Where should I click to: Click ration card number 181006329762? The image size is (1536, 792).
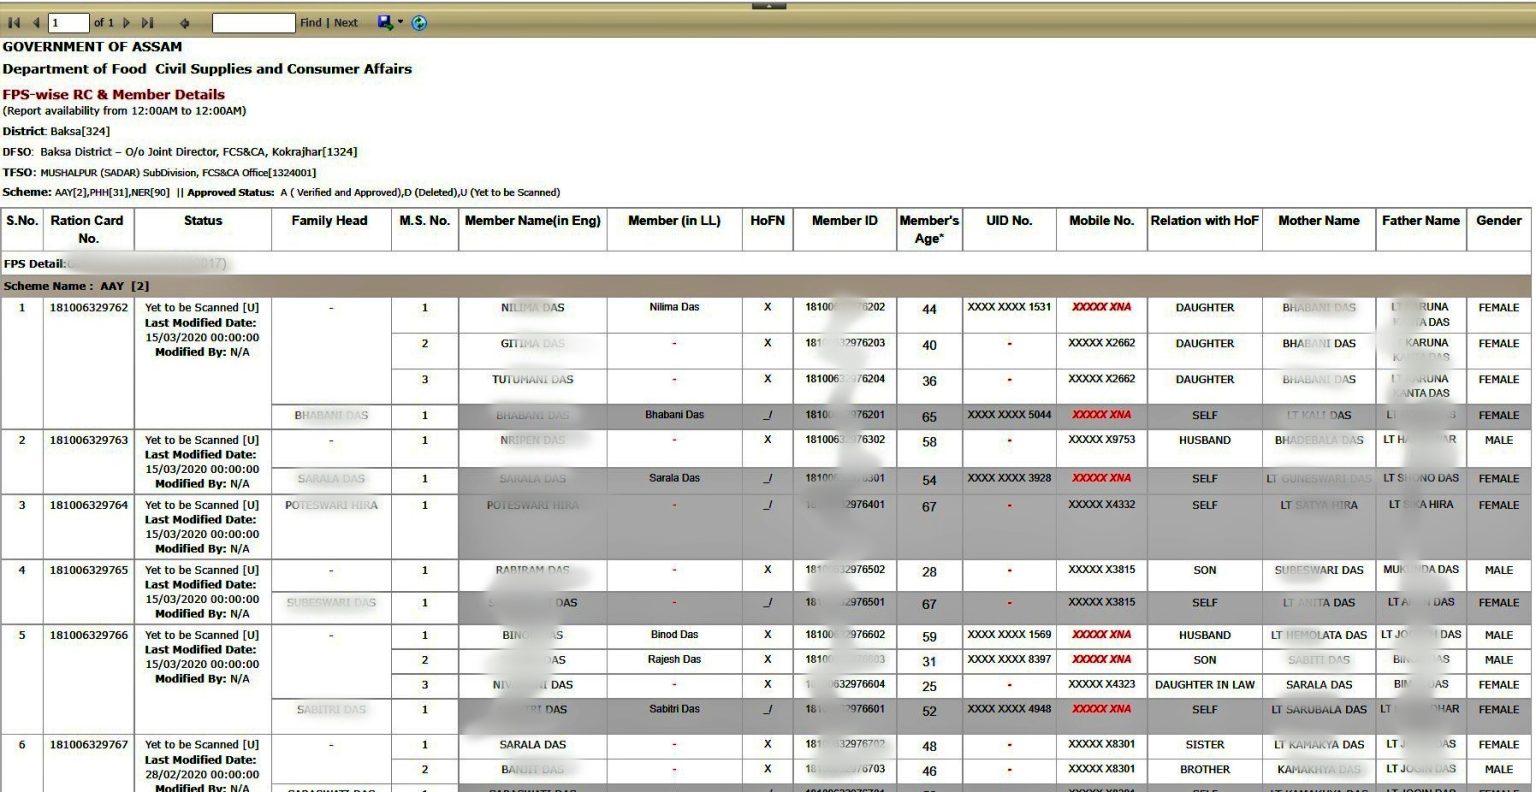[x=88, y=307]
